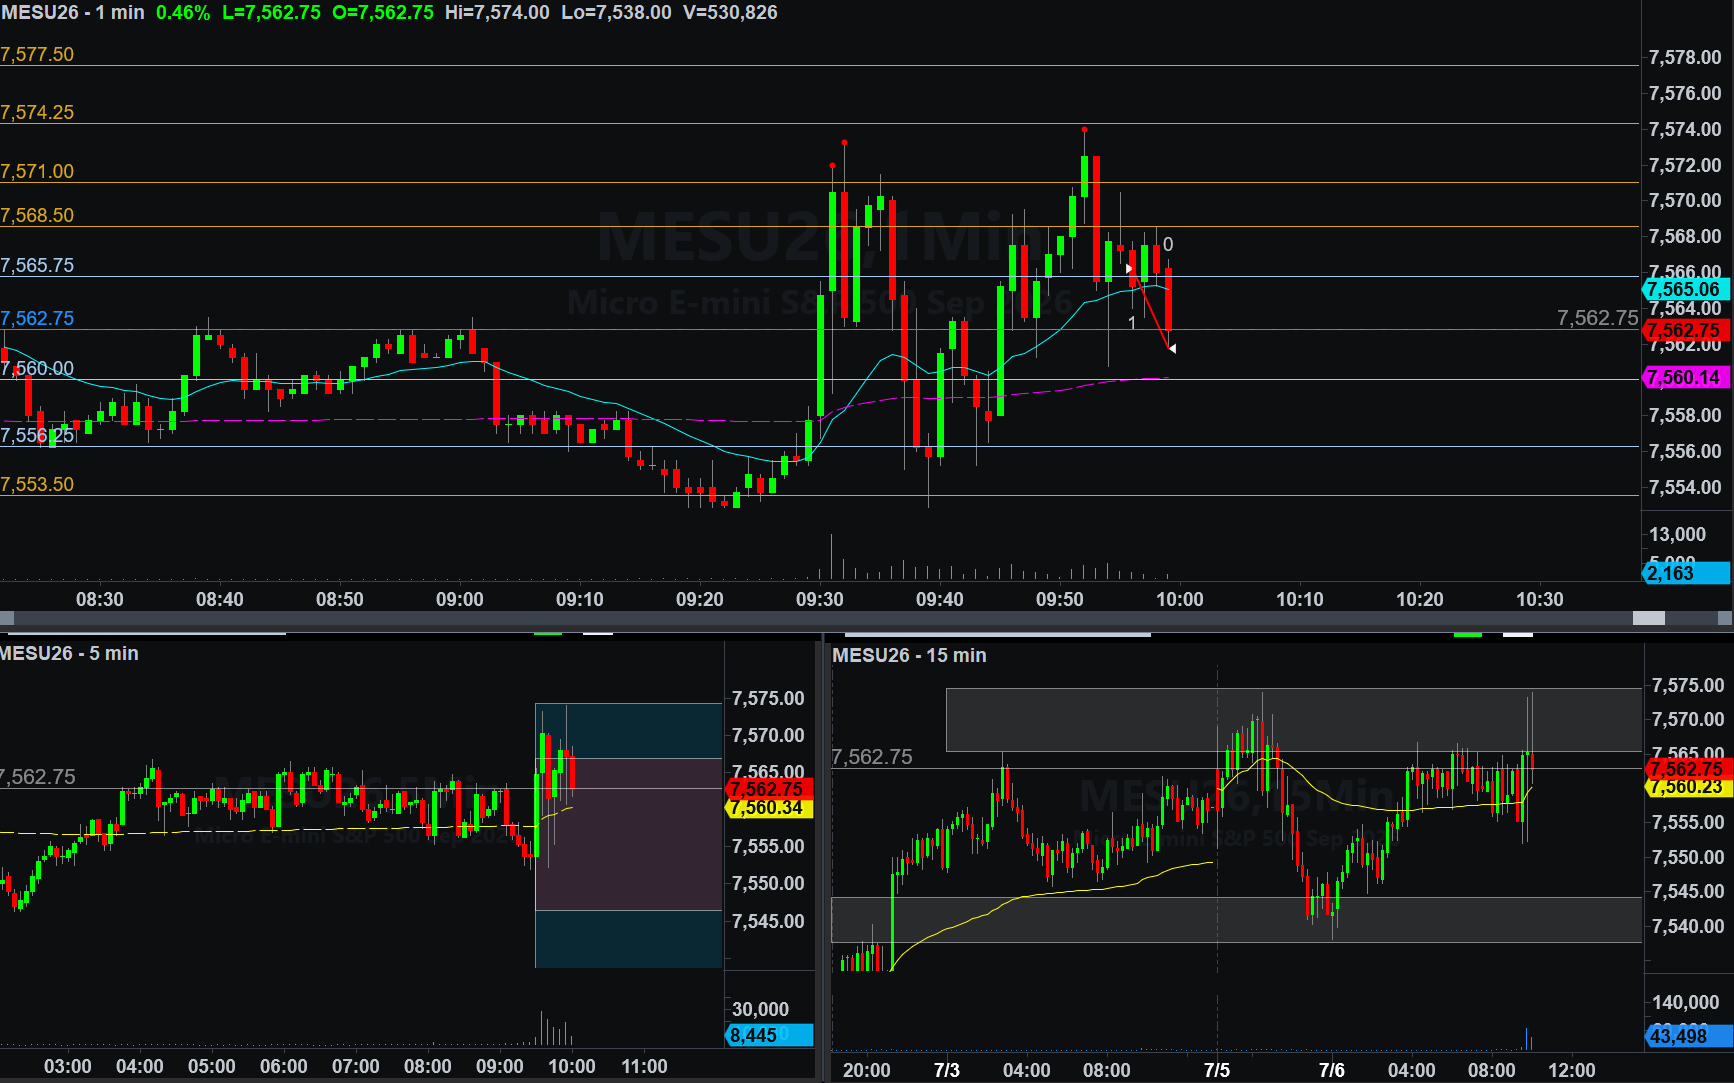The image size is (1734, 1083).
Task: Click the 1 min chart horizontal scrollbar thumb
Action: [x=1648, y=618]
